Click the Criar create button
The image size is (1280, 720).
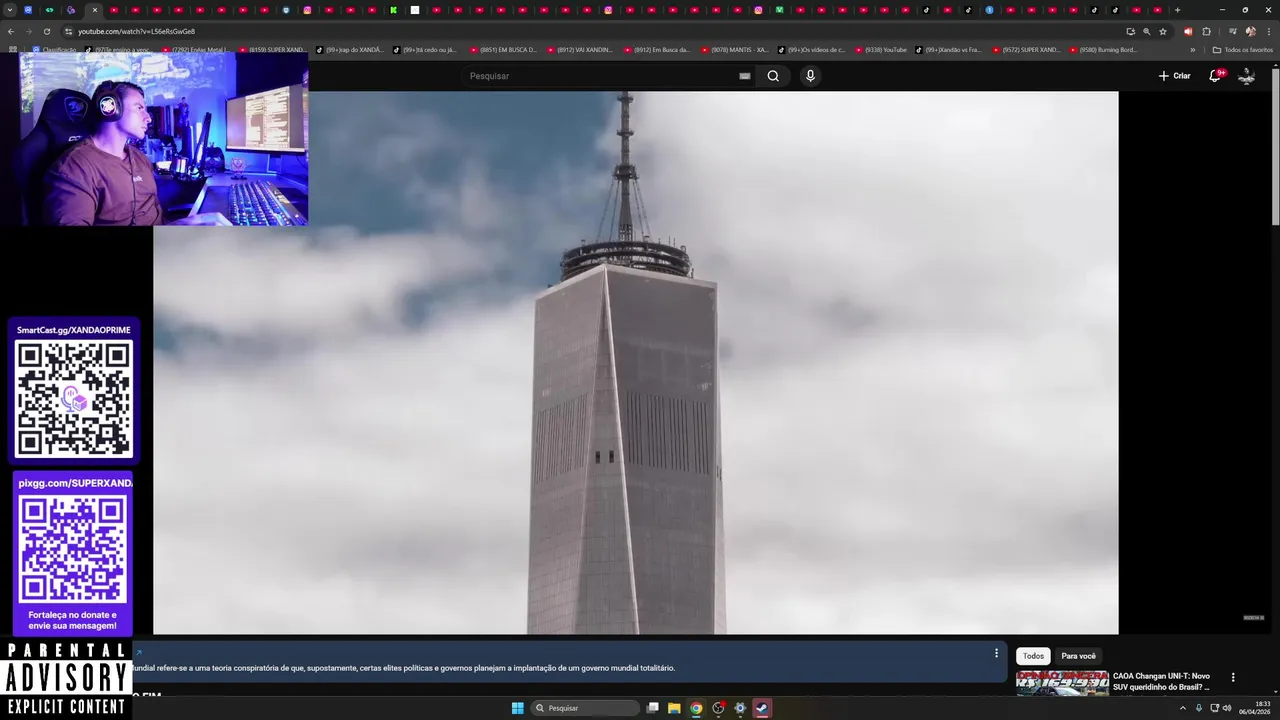[1174, 76]
